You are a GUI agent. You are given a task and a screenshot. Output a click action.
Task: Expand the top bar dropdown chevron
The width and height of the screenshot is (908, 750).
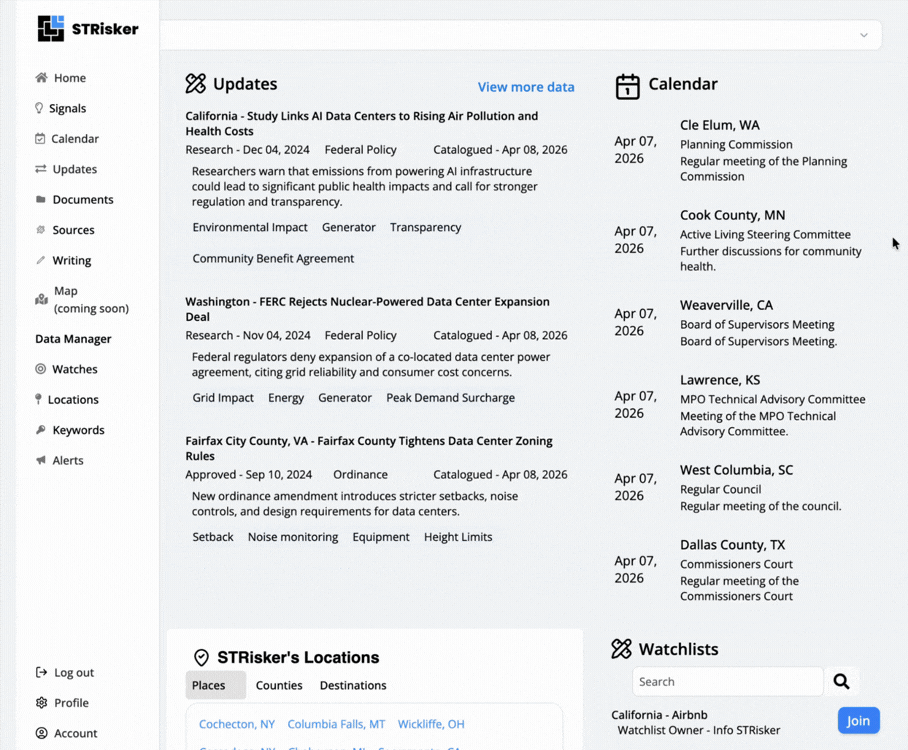864,35
